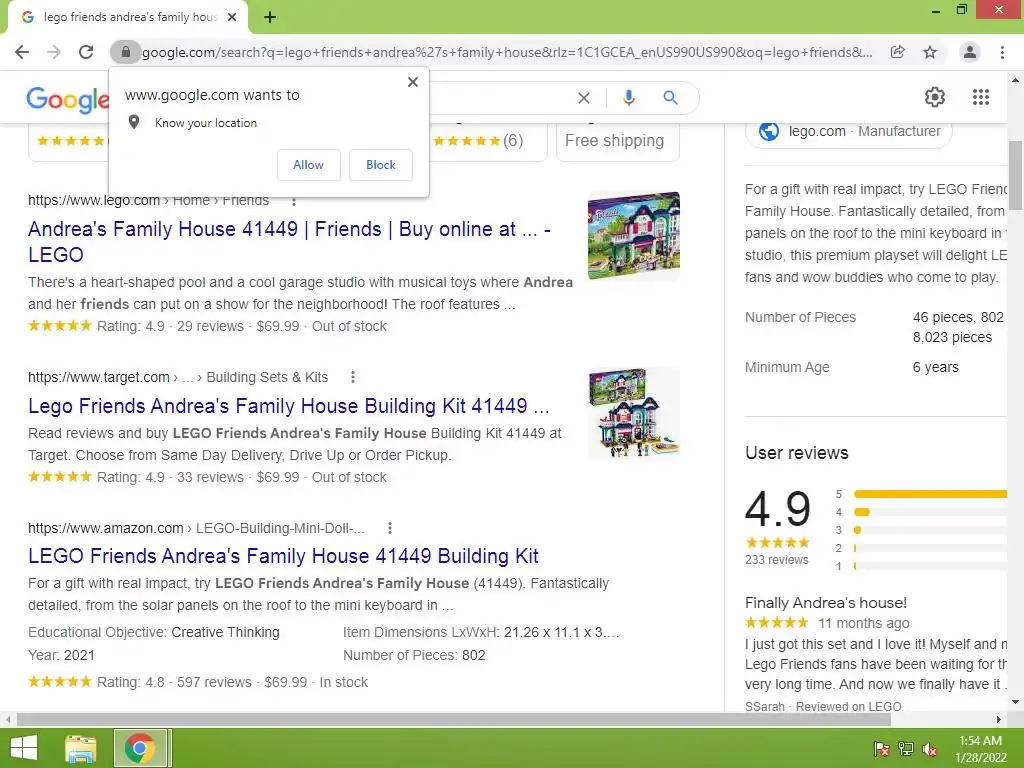Click the 3-star rating bar
The image size is (1024, 768).
click(x=930, y=530)
